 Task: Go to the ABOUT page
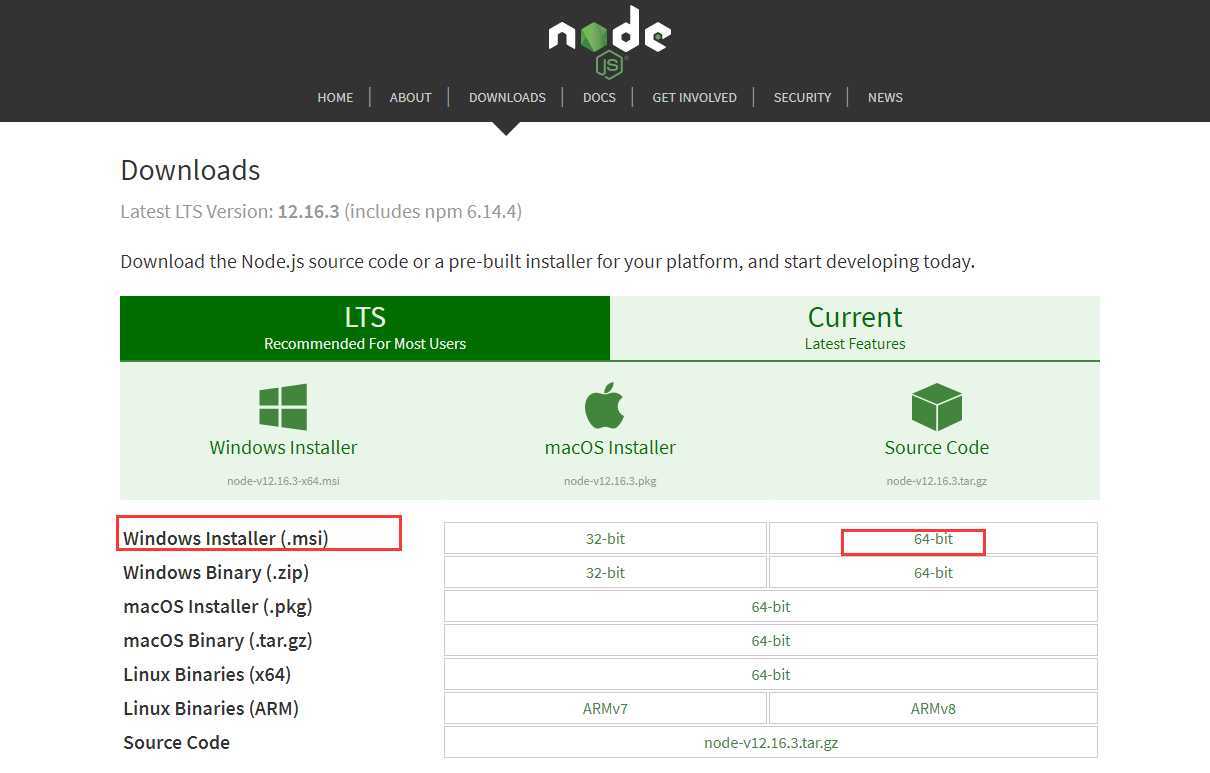(x=410, y=97)
